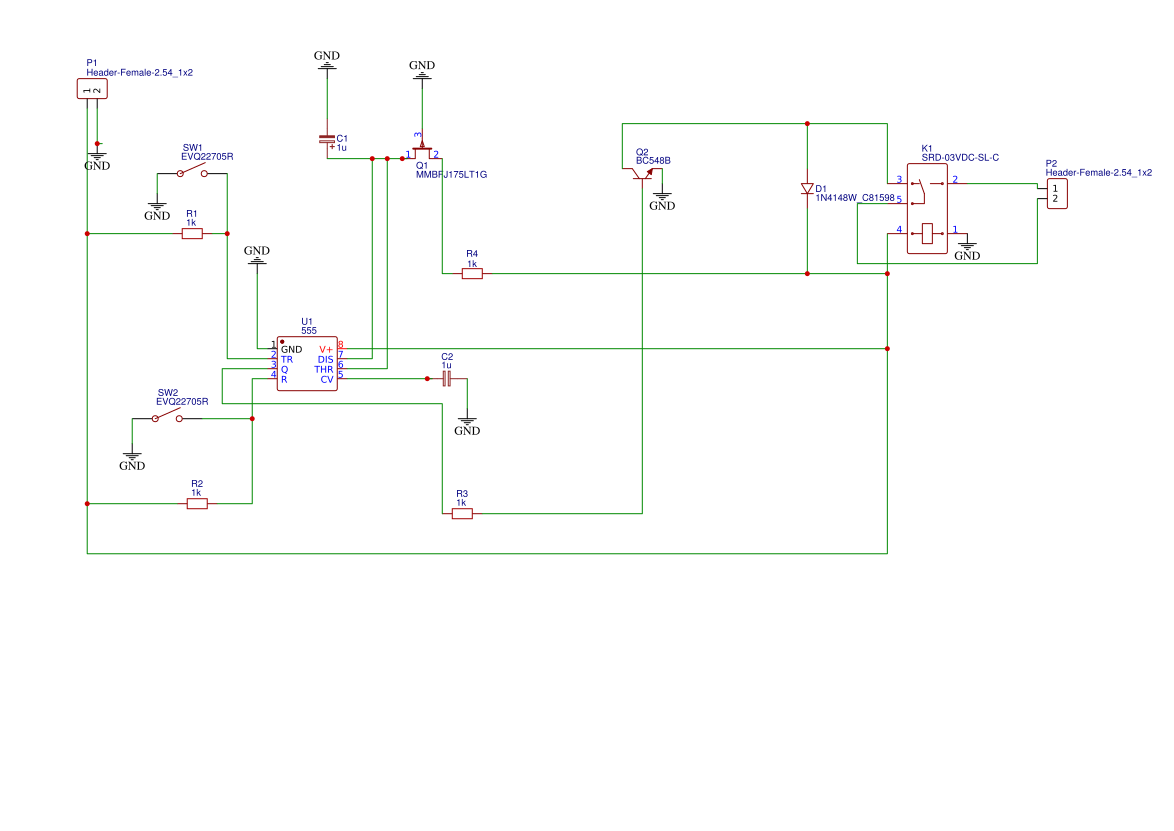Select resistor R2 symbol
Image resolution: width=1174 pixels, height=831 pixels.
(197, 504)
